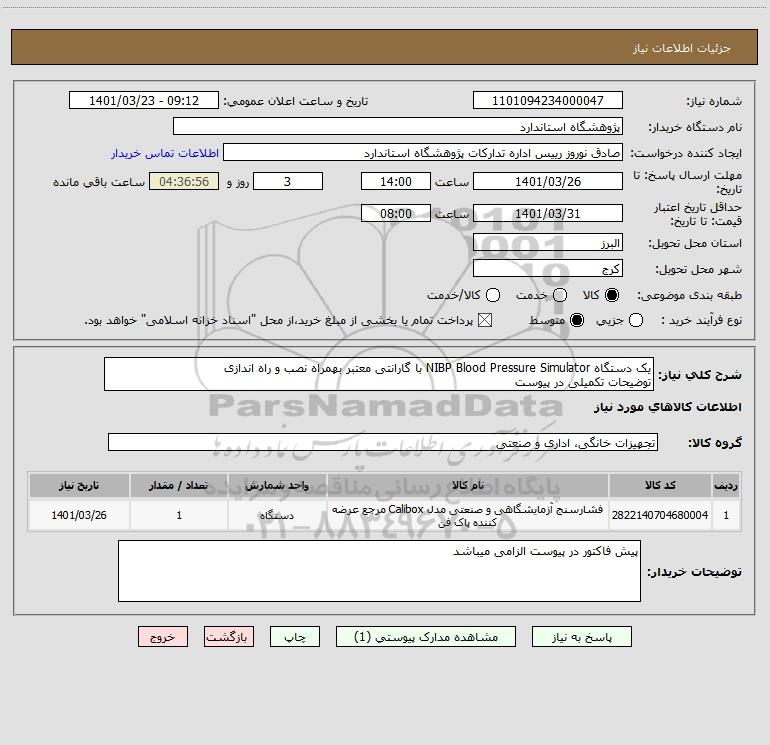This screenshot has width=770, height=745.
Task: Click the شرح کلی نیاز description box
Action: point(379,374)
